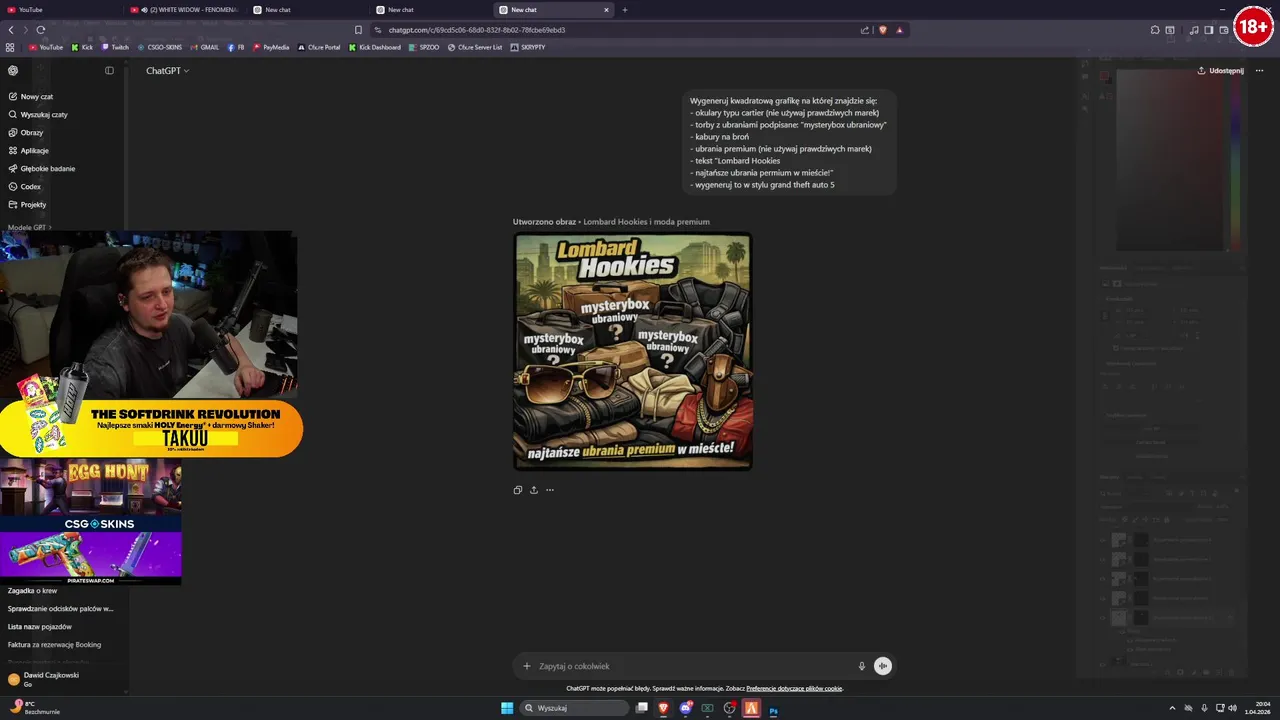Open Głębokie badanie
The image size is (1280, 720).
point(42,169)
